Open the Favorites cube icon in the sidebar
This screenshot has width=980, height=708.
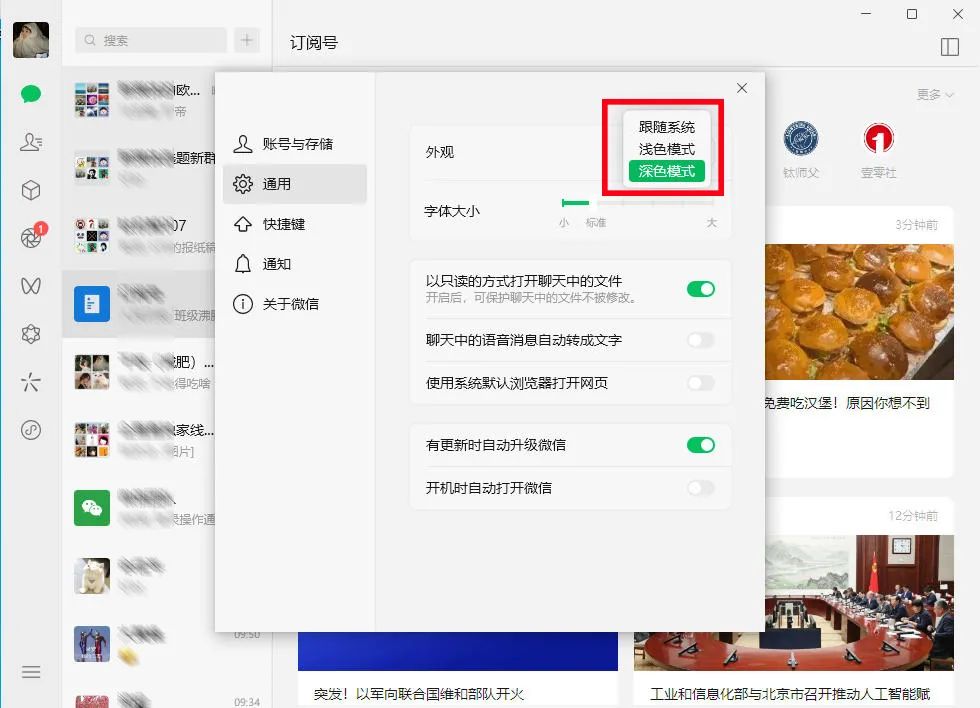coord(31,190)
